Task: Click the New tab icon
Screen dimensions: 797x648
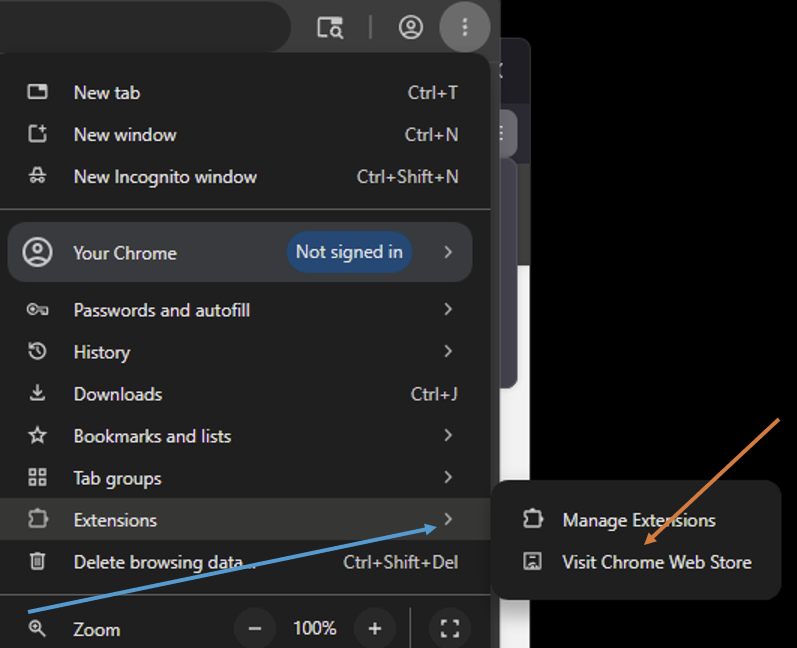Action: pos(37,92)
